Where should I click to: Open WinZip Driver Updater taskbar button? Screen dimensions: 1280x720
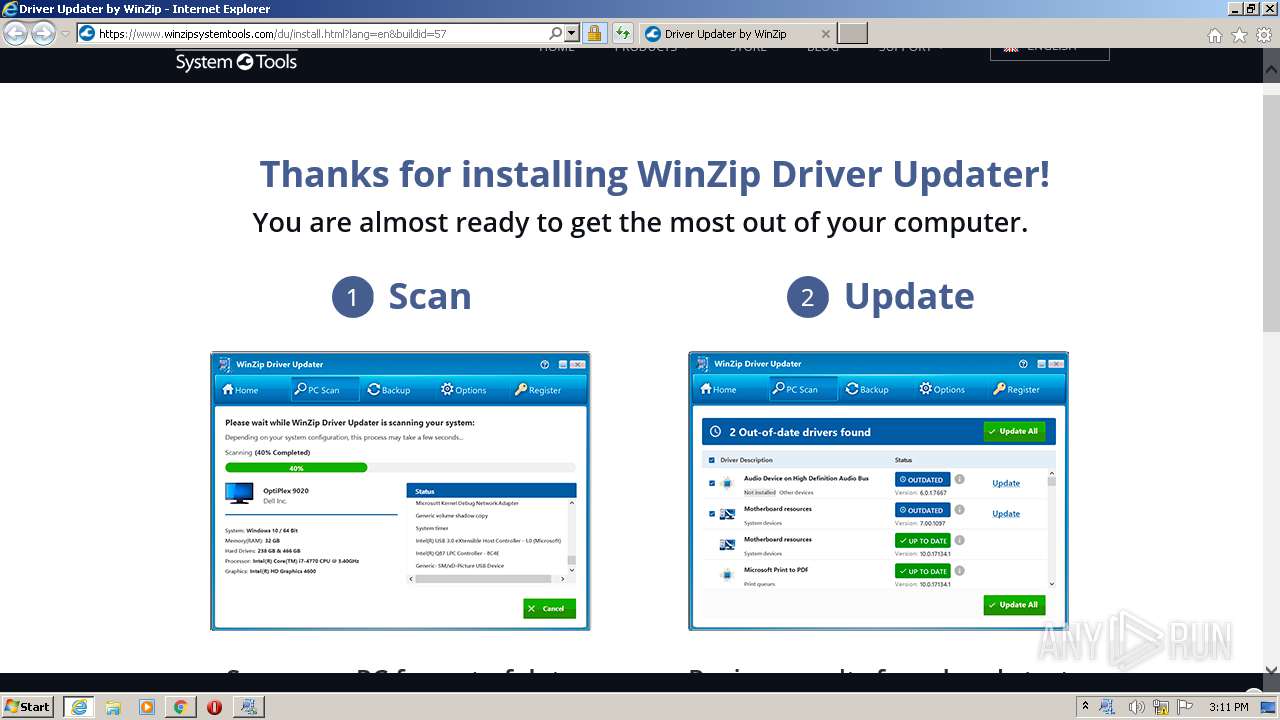[x=249, y=707]
